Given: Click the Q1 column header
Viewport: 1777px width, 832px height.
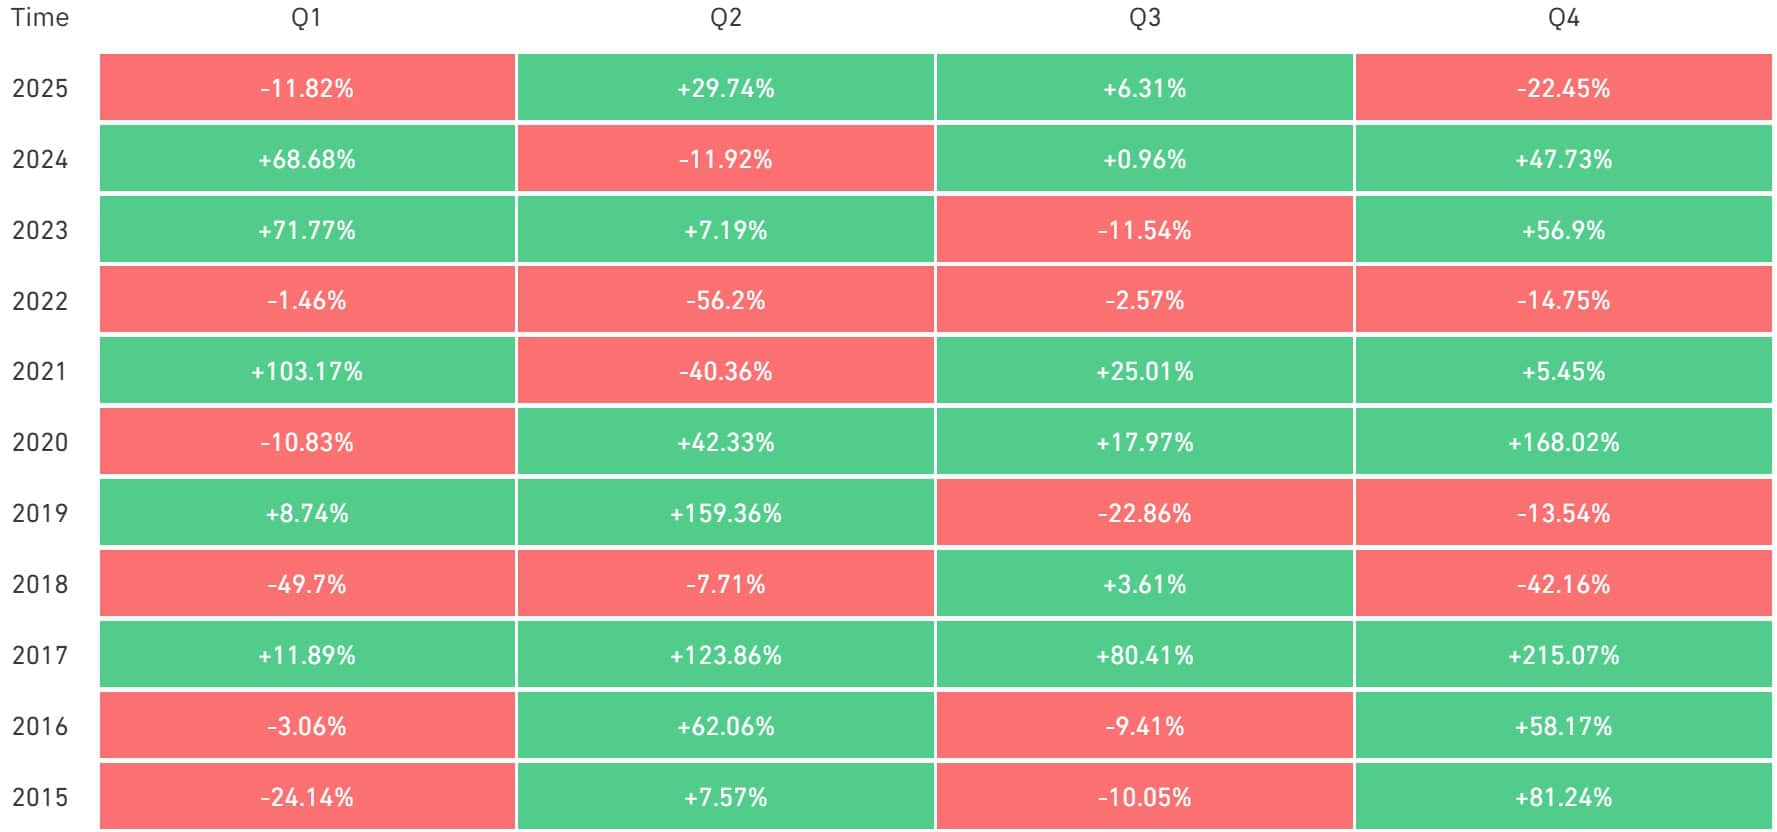Looking at the screenshot, I should point(306,18).
